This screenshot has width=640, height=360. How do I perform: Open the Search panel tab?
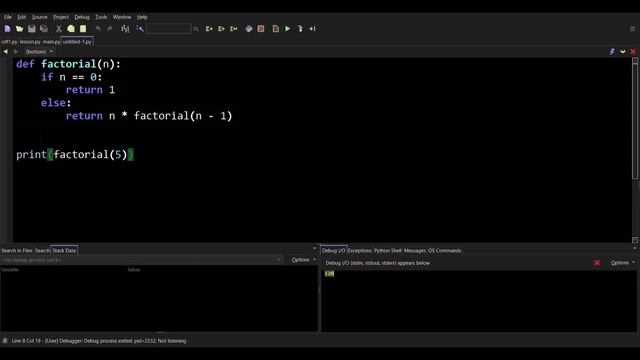[42, 251]
